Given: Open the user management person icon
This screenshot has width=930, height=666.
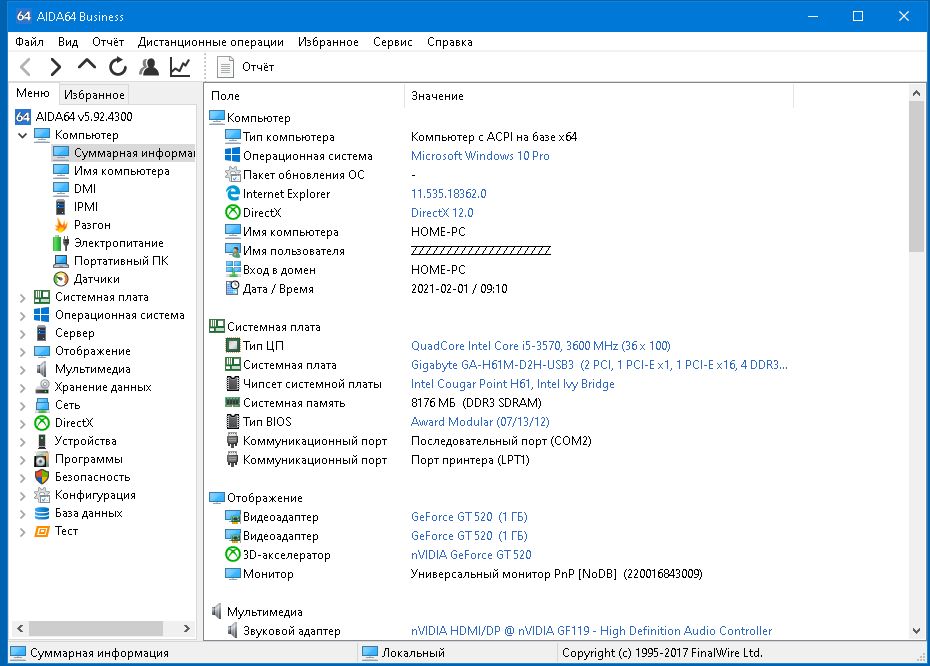Looking at the screenshot, I should 149,67.
